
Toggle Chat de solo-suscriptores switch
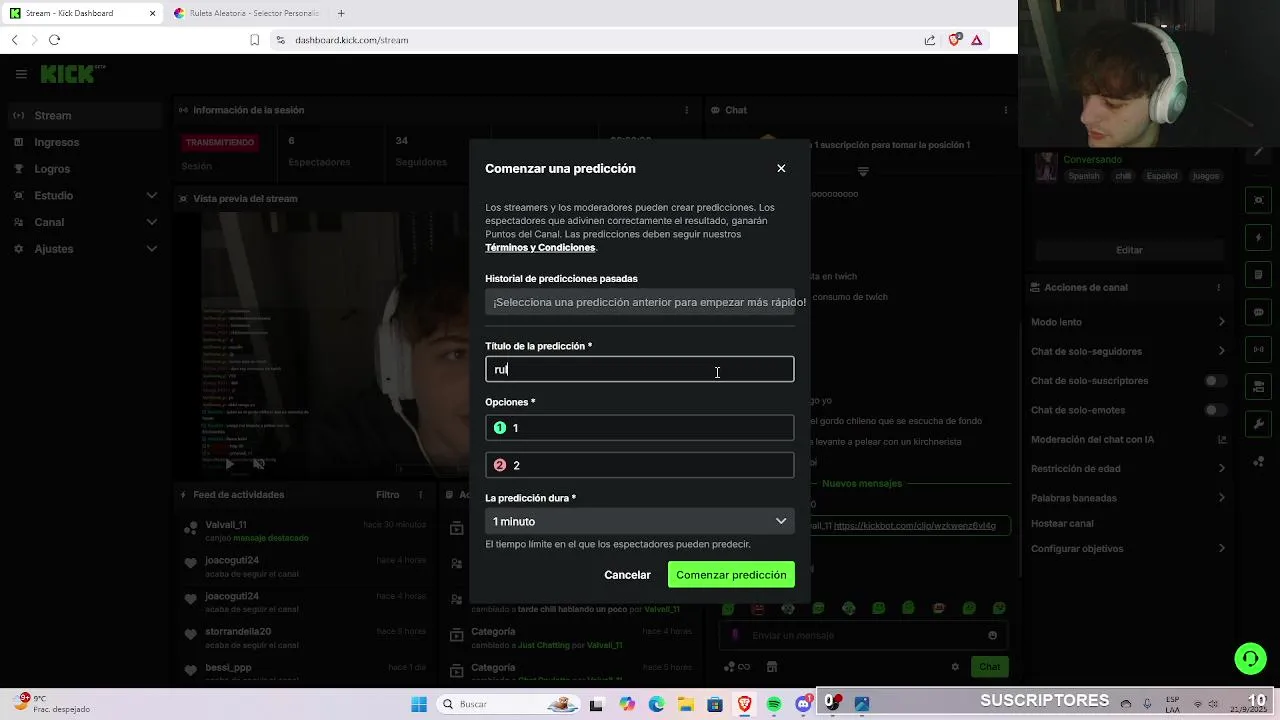point(1215,381)
